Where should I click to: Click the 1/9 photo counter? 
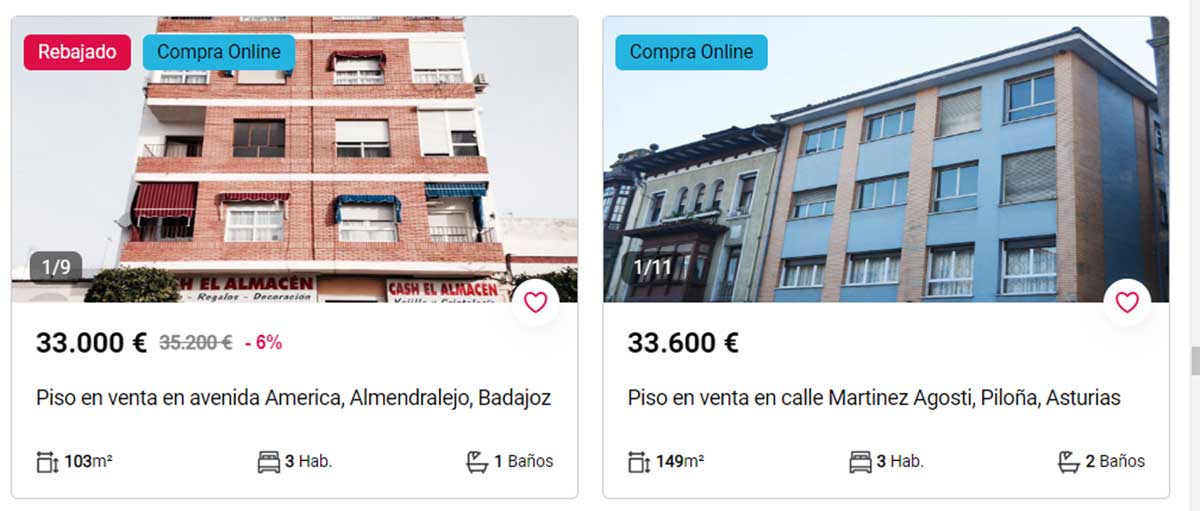(x=56, y=268)
